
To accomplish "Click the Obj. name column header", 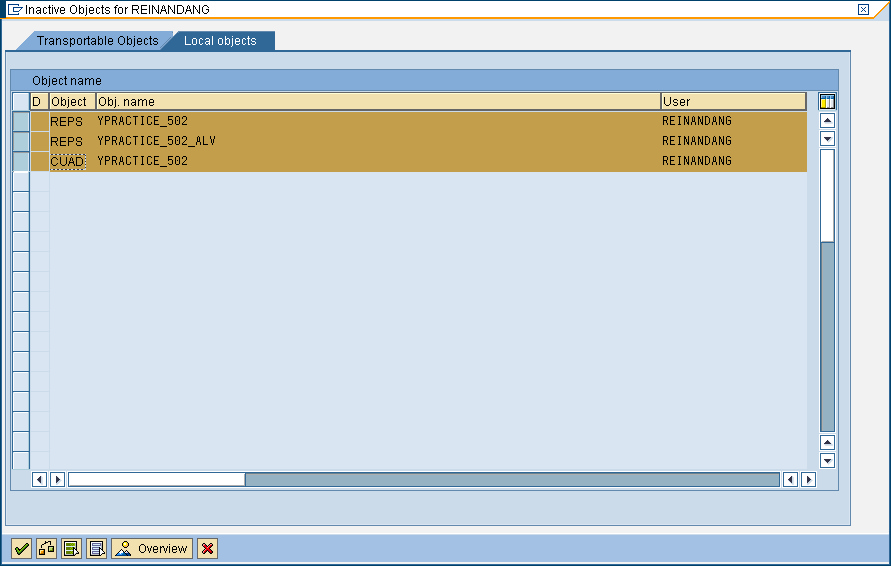I will pos(377,101).
